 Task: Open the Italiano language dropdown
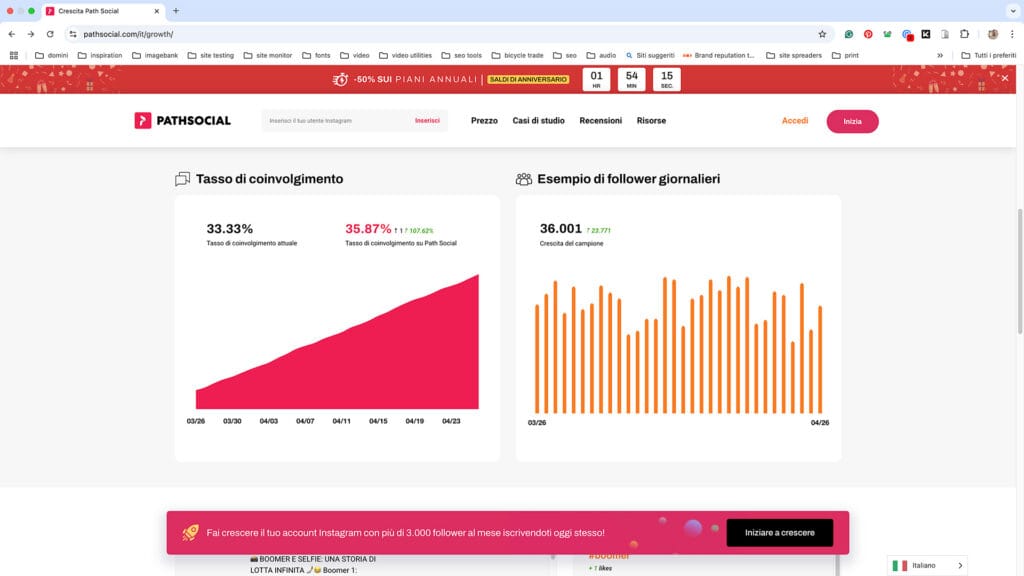tap(928, 566)
